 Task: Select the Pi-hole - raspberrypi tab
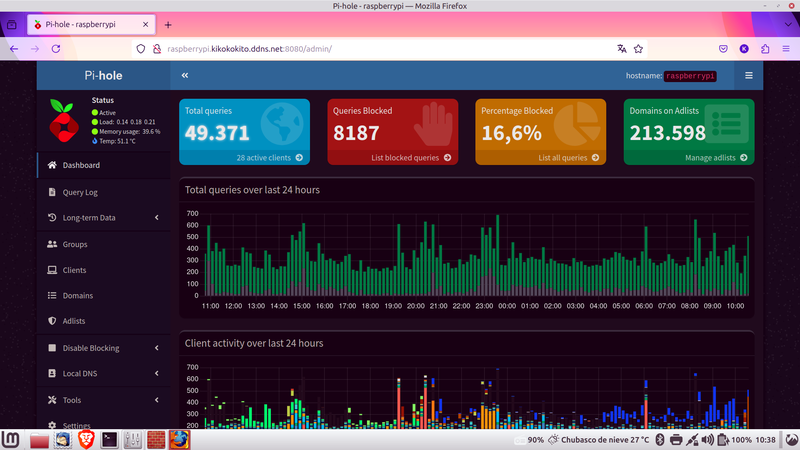91,24
